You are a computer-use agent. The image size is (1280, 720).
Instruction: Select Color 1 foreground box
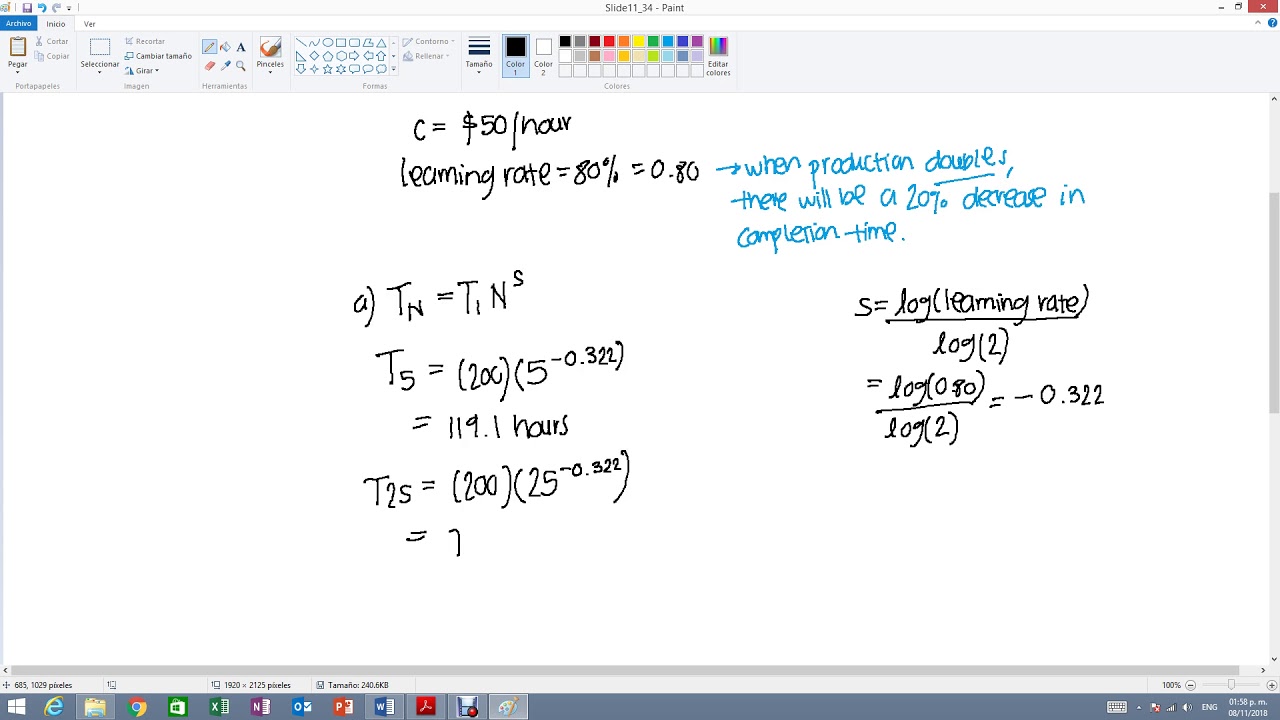[515, 56]
